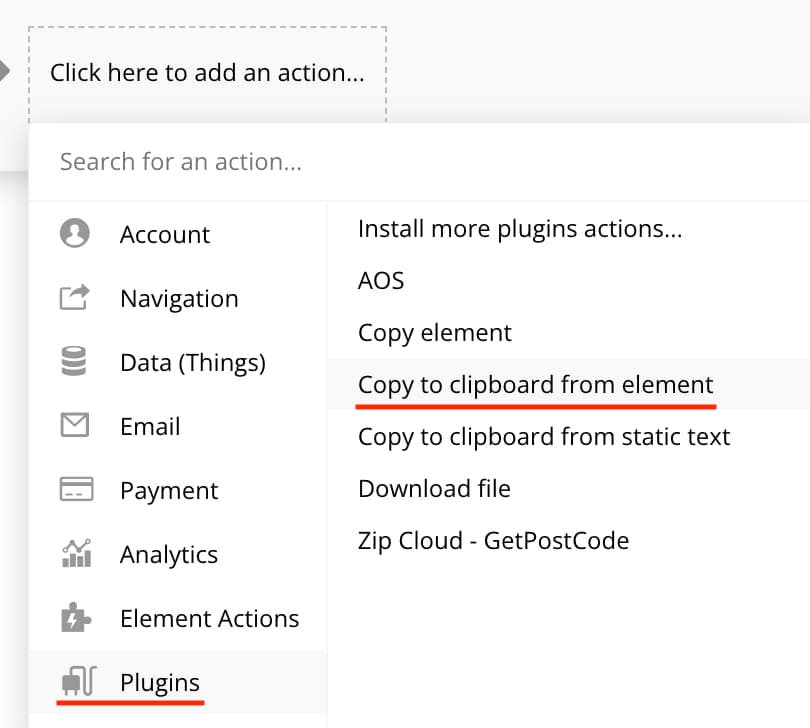This screenshot has height=728, width=810.
Task: Click the Payment credit card icon
Action: [76, 489]
